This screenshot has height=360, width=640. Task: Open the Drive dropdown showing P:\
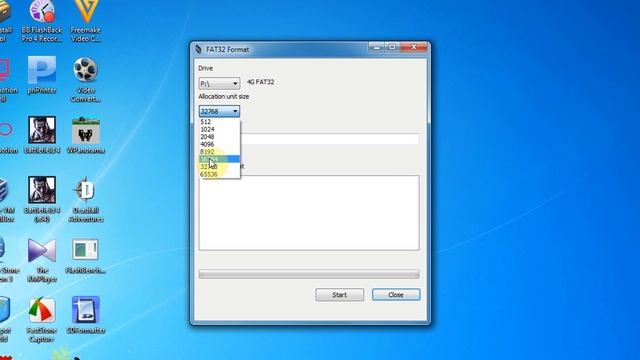coord(219,83)
